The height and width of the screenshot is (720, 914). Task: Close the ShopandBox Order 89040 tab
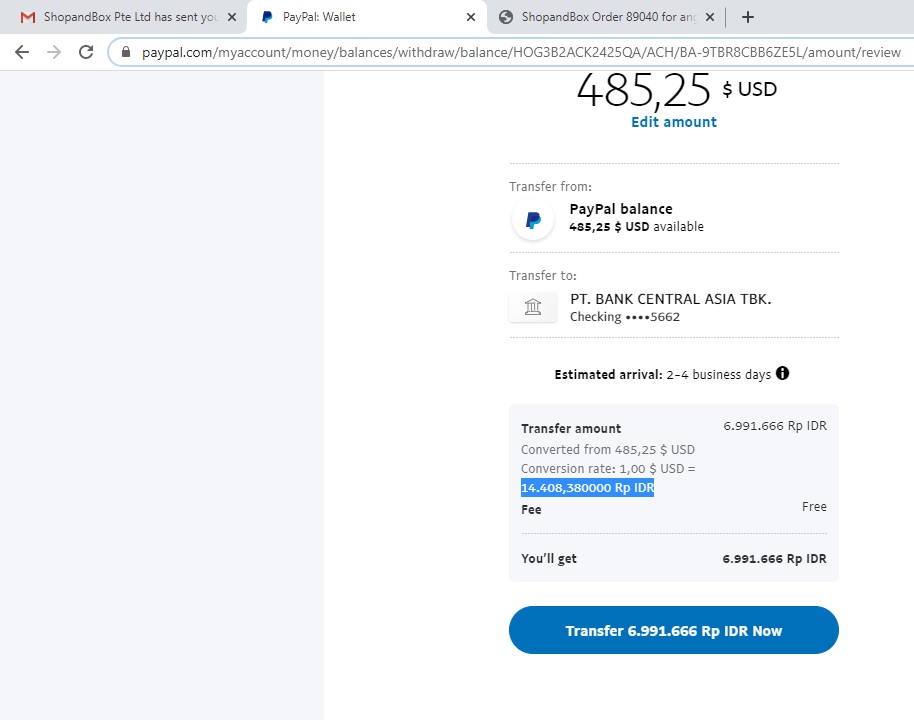(709, 17)
